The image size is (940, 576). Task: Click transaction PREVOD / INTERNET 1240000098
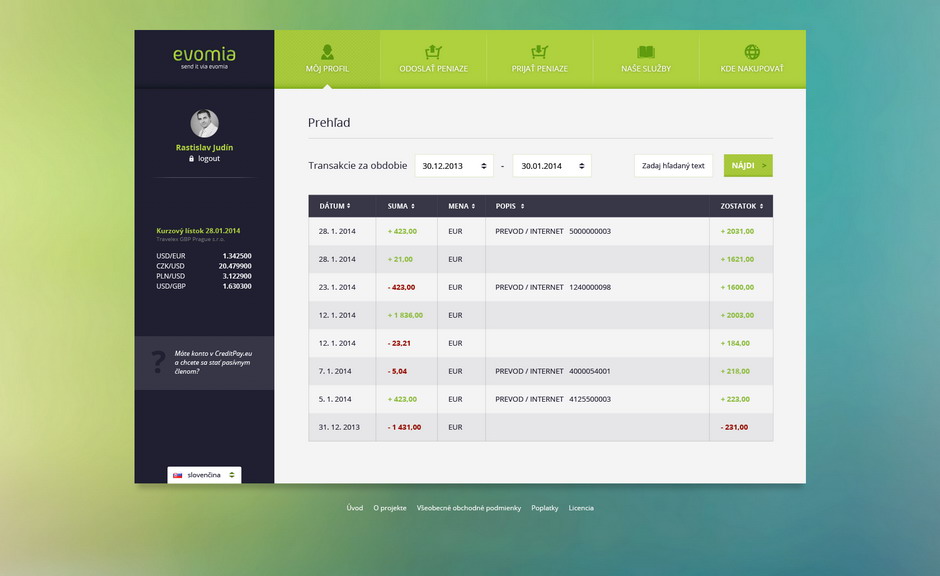(x=553, y=287)
